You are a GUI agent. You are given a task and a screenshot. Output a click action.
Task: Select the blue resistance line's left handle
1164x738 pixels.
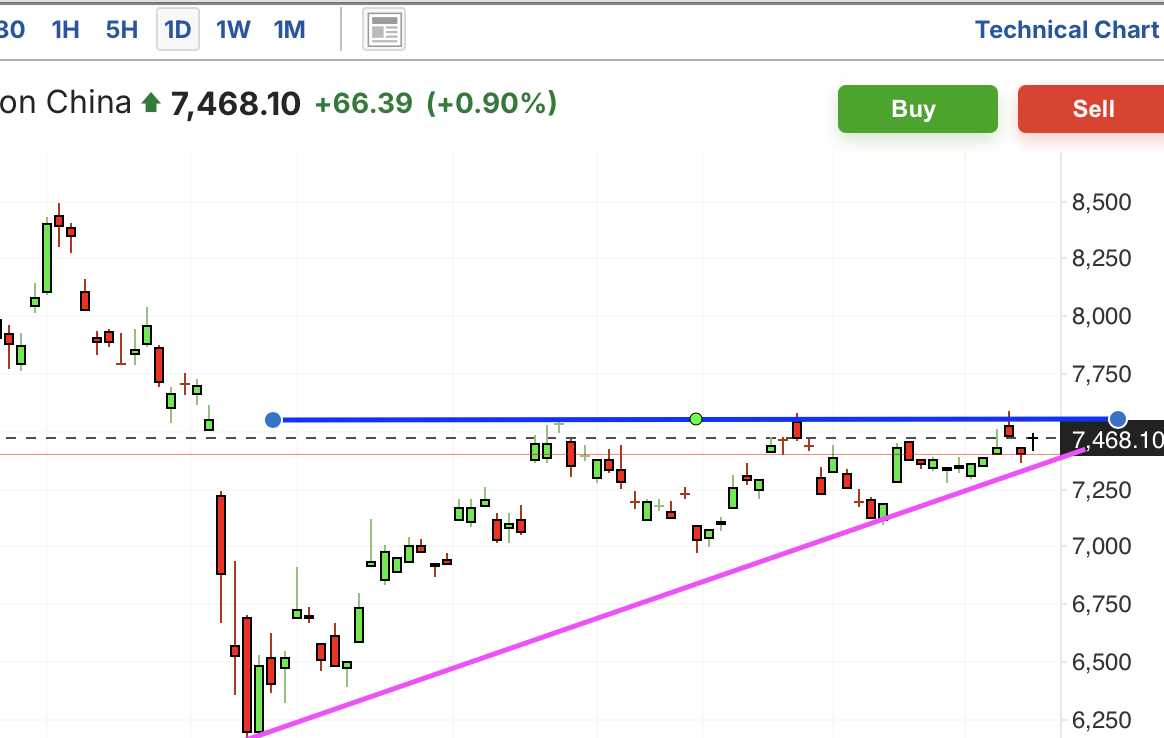coord(273,420)
